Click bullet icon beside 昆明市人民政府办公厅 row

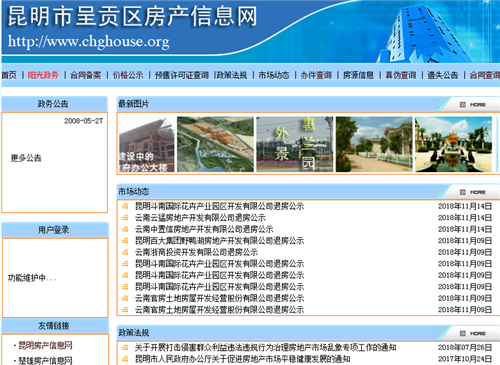[x=125, y=359]
